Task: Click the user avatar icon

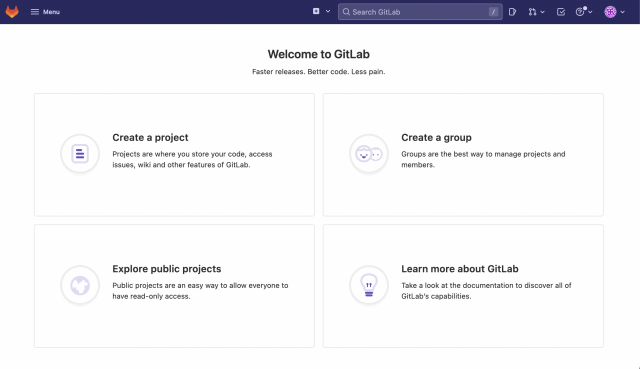Action: click(610, 12)
